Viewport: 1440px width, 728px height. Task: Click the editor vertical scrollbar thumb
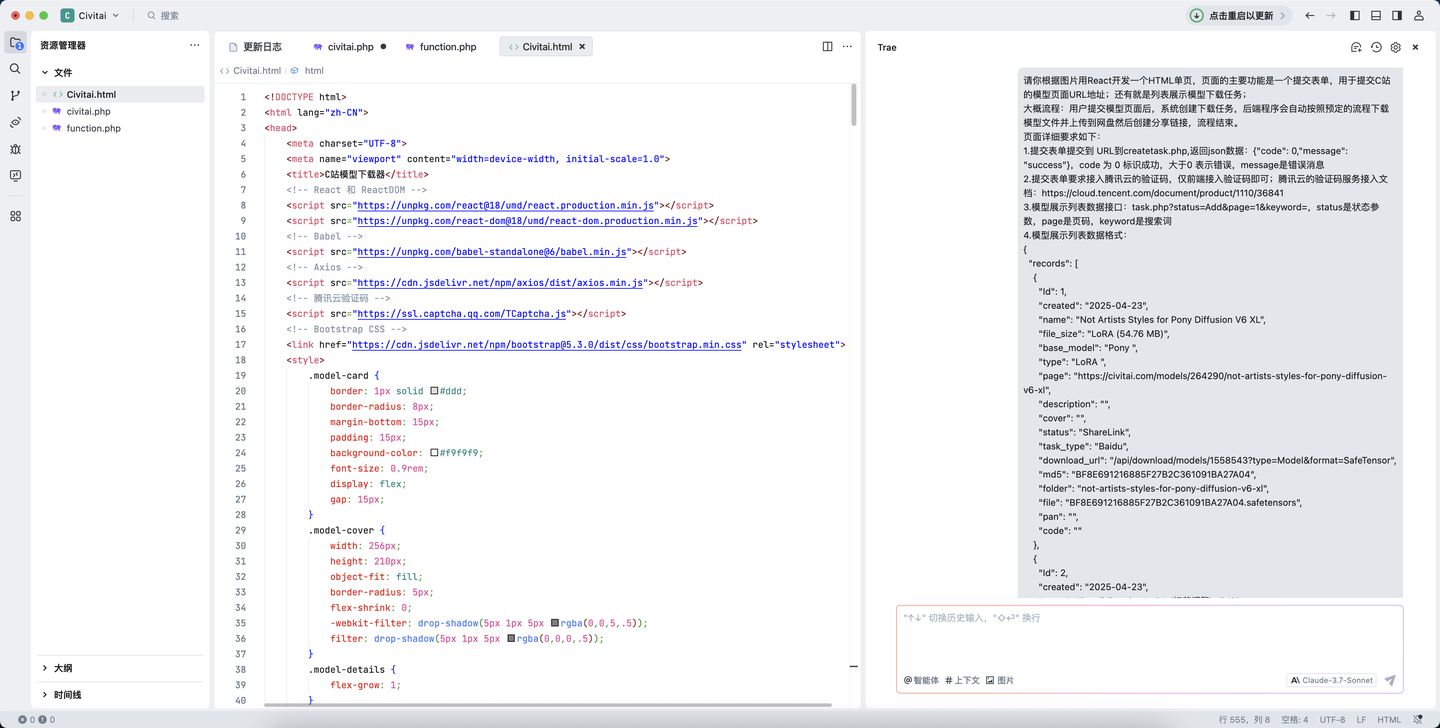[x=854, y=105]
